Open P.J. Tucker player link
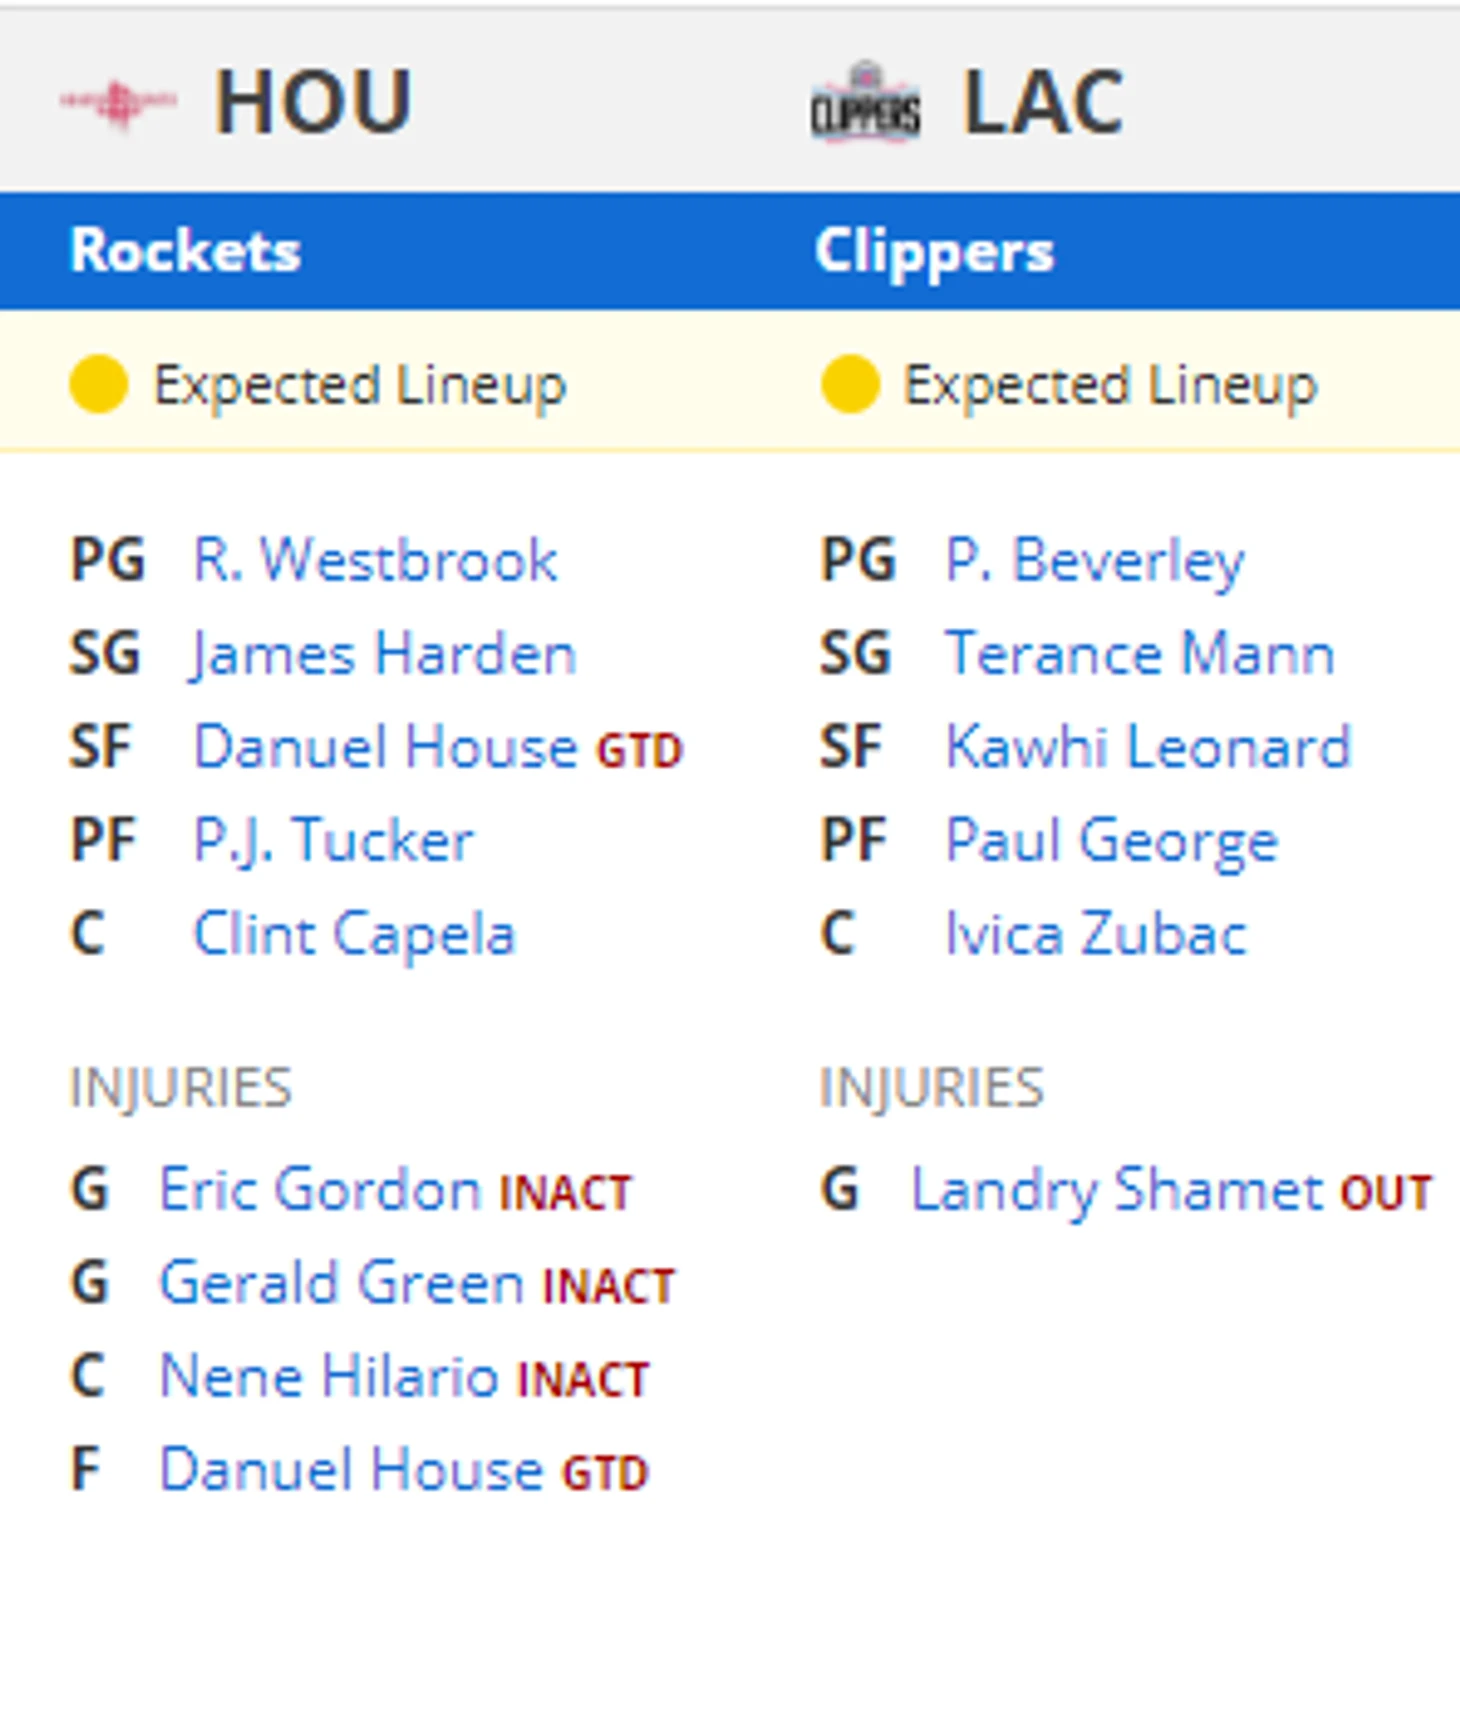 tap(333, 841)
